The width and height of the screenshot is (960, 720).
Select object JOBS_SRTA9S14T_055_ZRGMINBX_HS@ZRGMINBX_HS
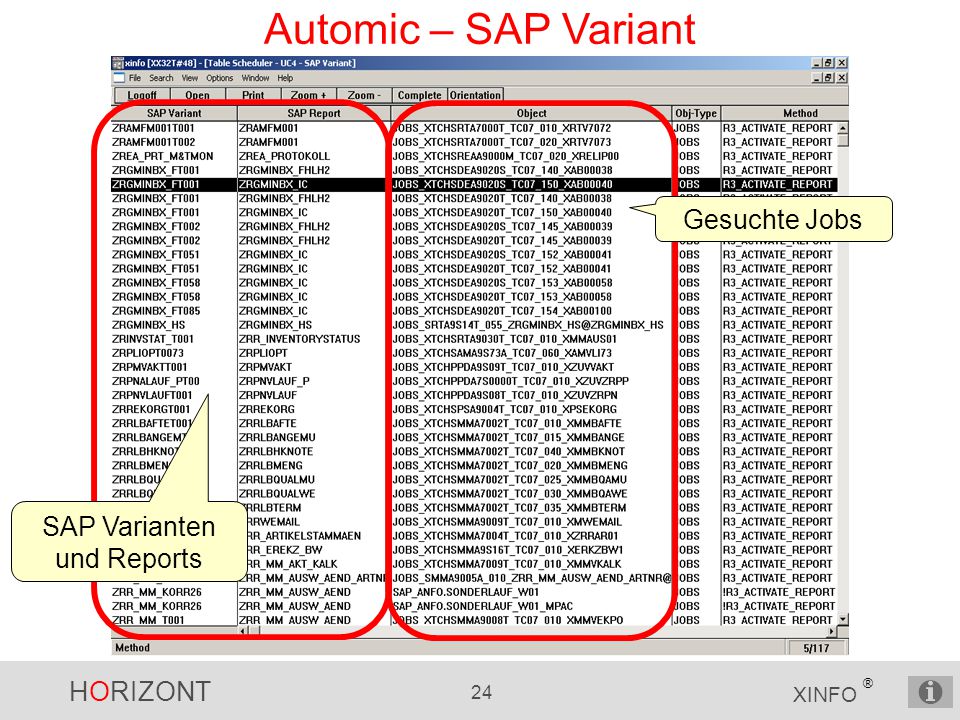tap(528, 325)
